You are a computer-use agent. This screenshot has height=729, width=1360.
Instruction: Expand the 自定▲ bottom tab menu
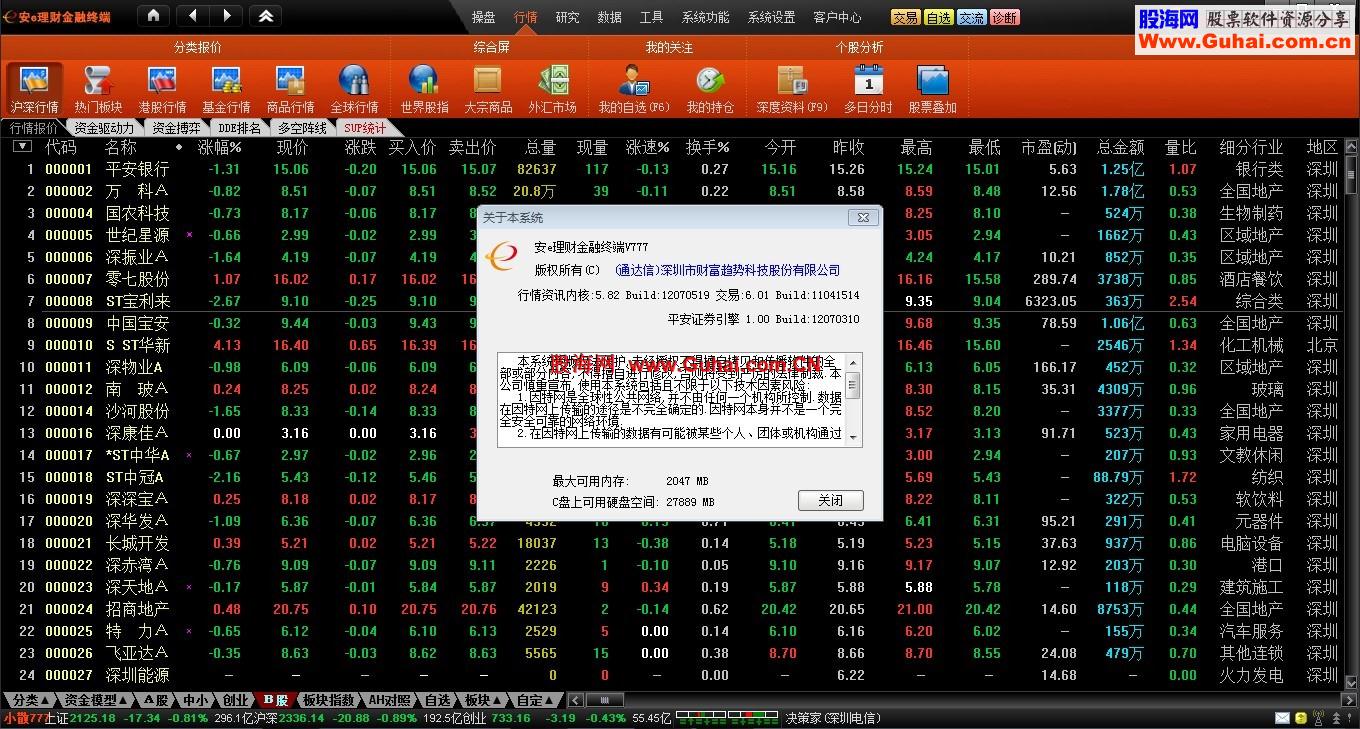[x=536, y=700]
